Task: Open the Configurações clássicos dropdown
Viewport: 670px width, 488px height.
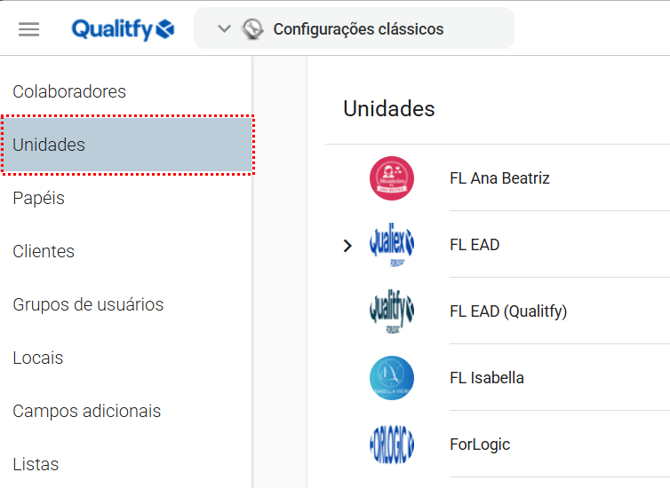Action: pos(224,29)
